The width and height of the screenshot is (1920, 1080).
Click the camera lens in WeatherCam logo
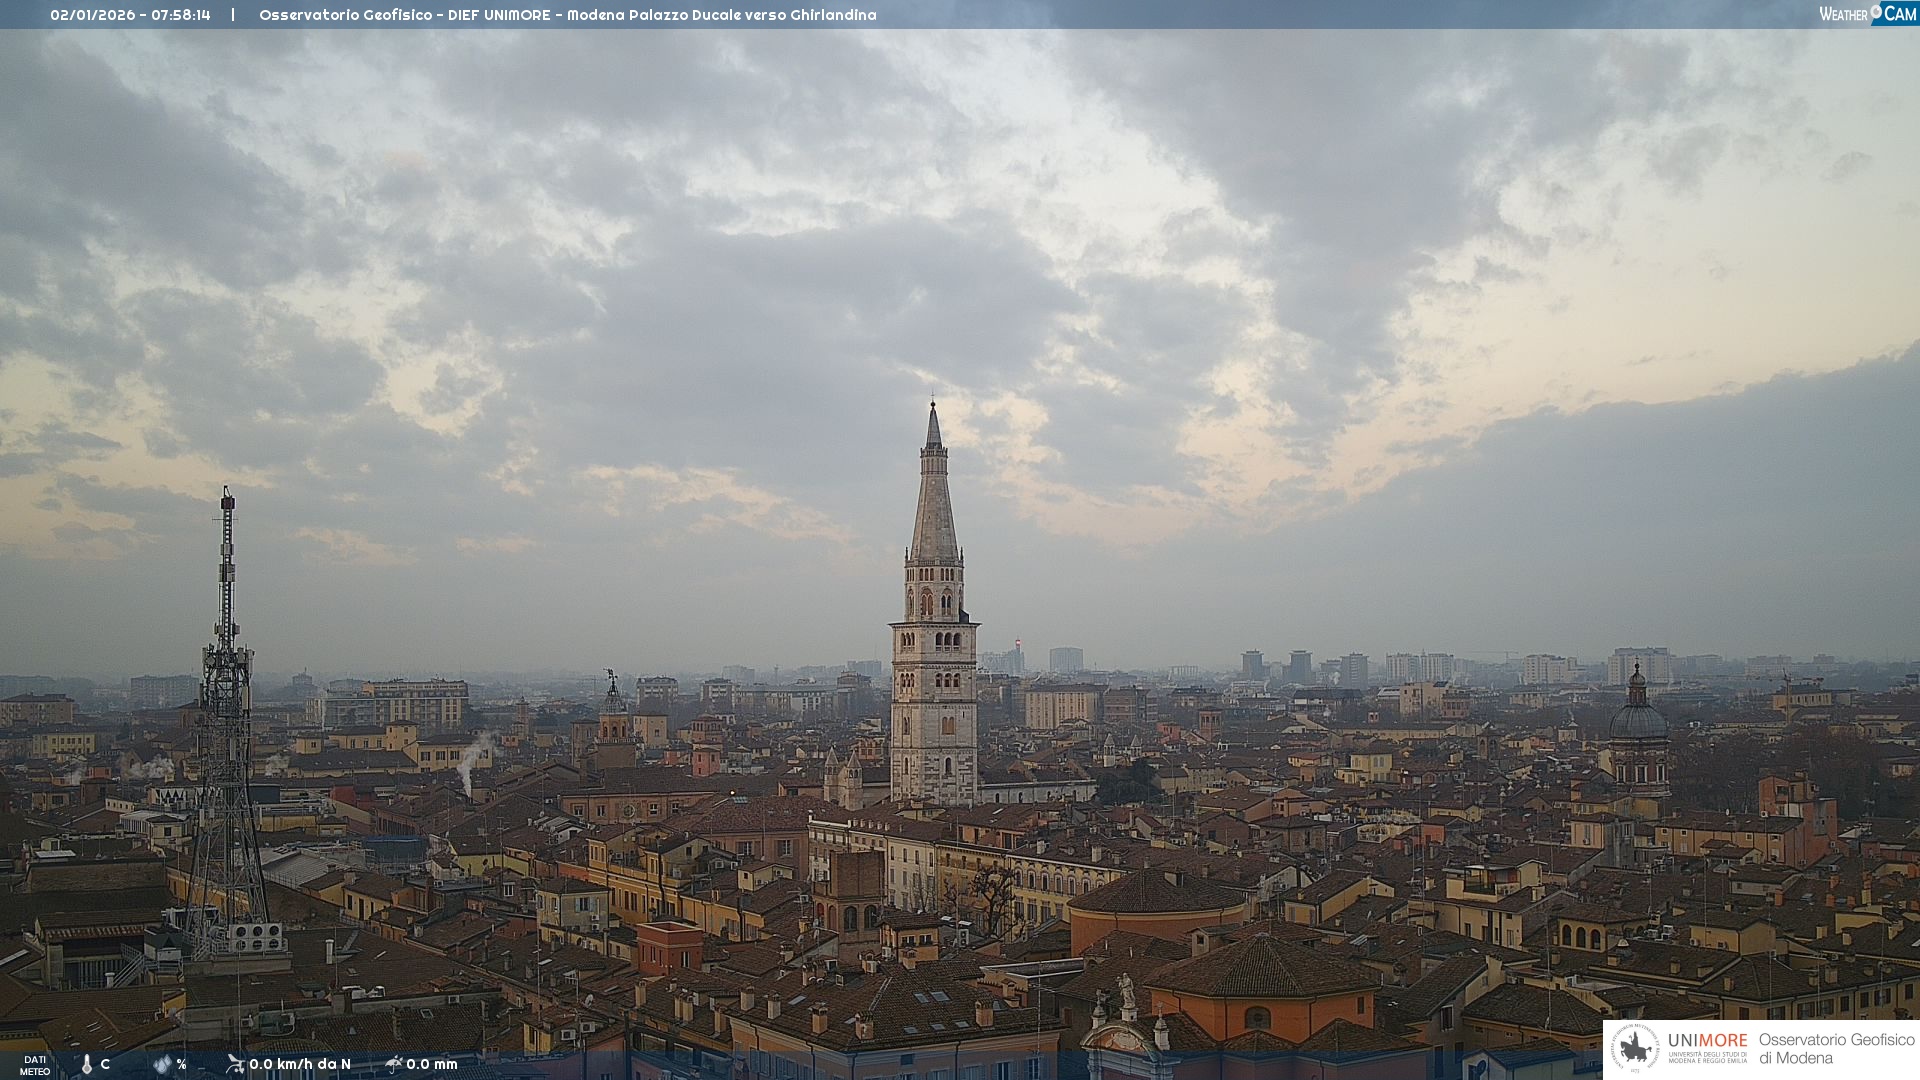(x=1876, y=11)
